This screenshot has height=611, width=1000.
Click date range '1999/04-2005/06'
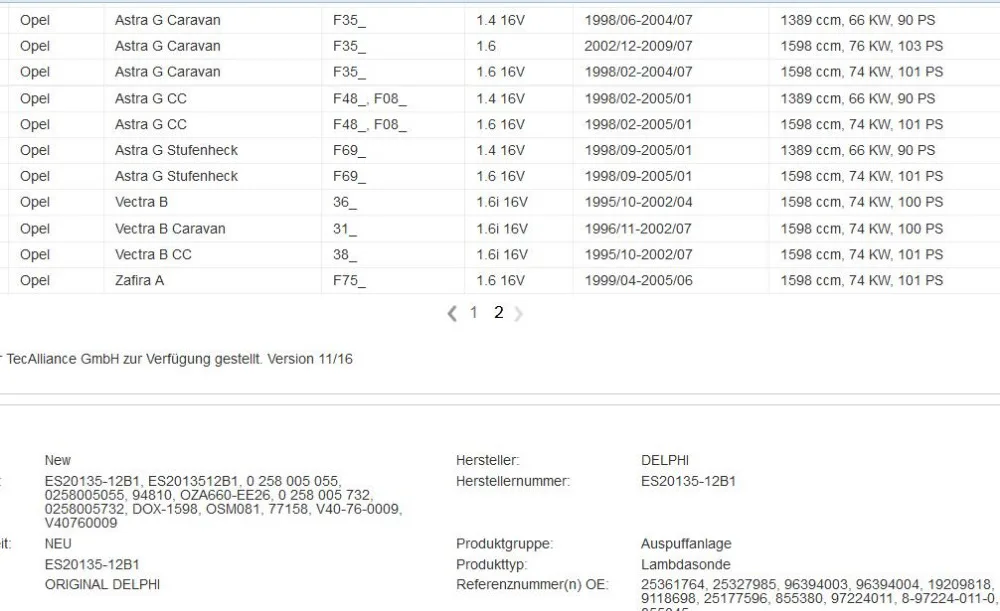[638, 281]
